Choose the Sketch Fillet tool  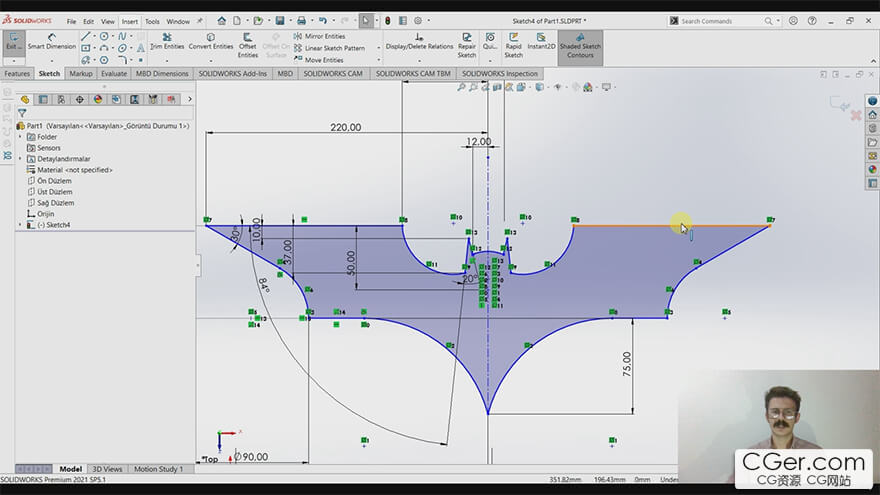click(x=122, y=60)
